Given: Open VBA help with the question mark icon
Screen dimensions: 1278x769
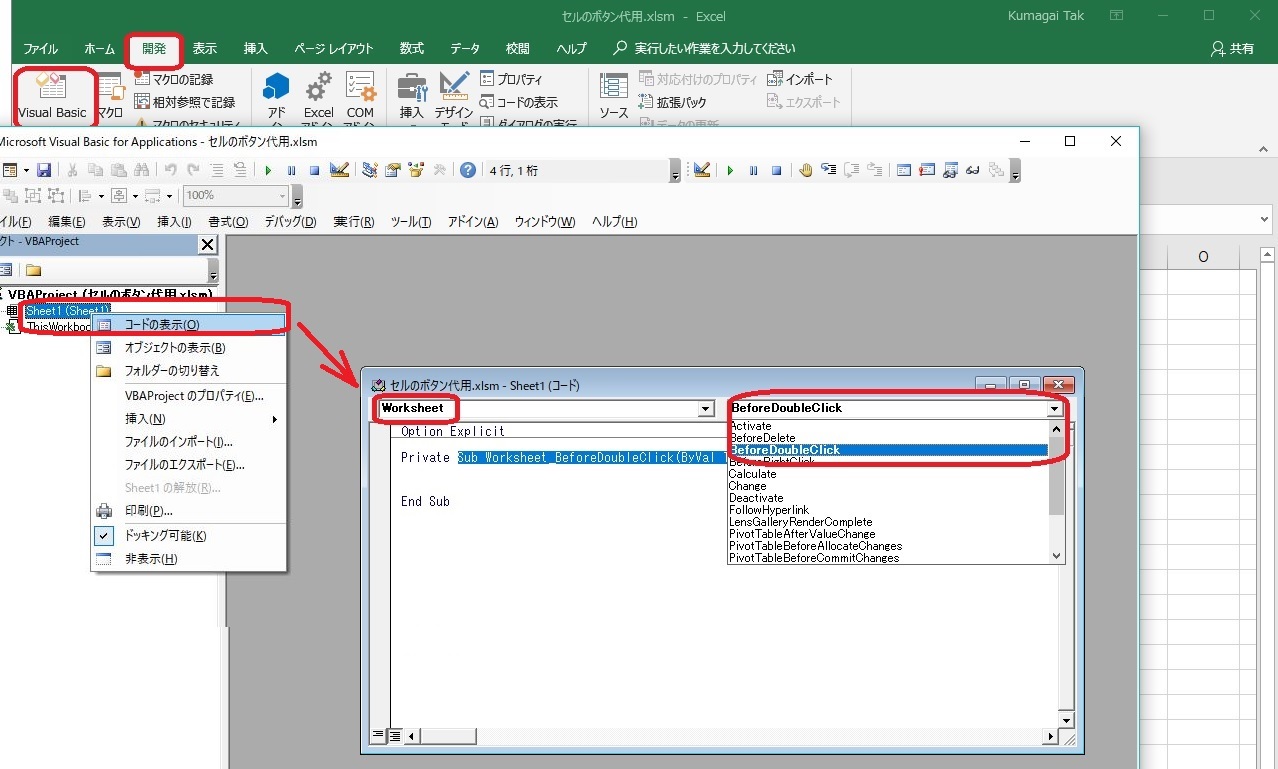Looking at the screenshot, I should coord(468,170).
